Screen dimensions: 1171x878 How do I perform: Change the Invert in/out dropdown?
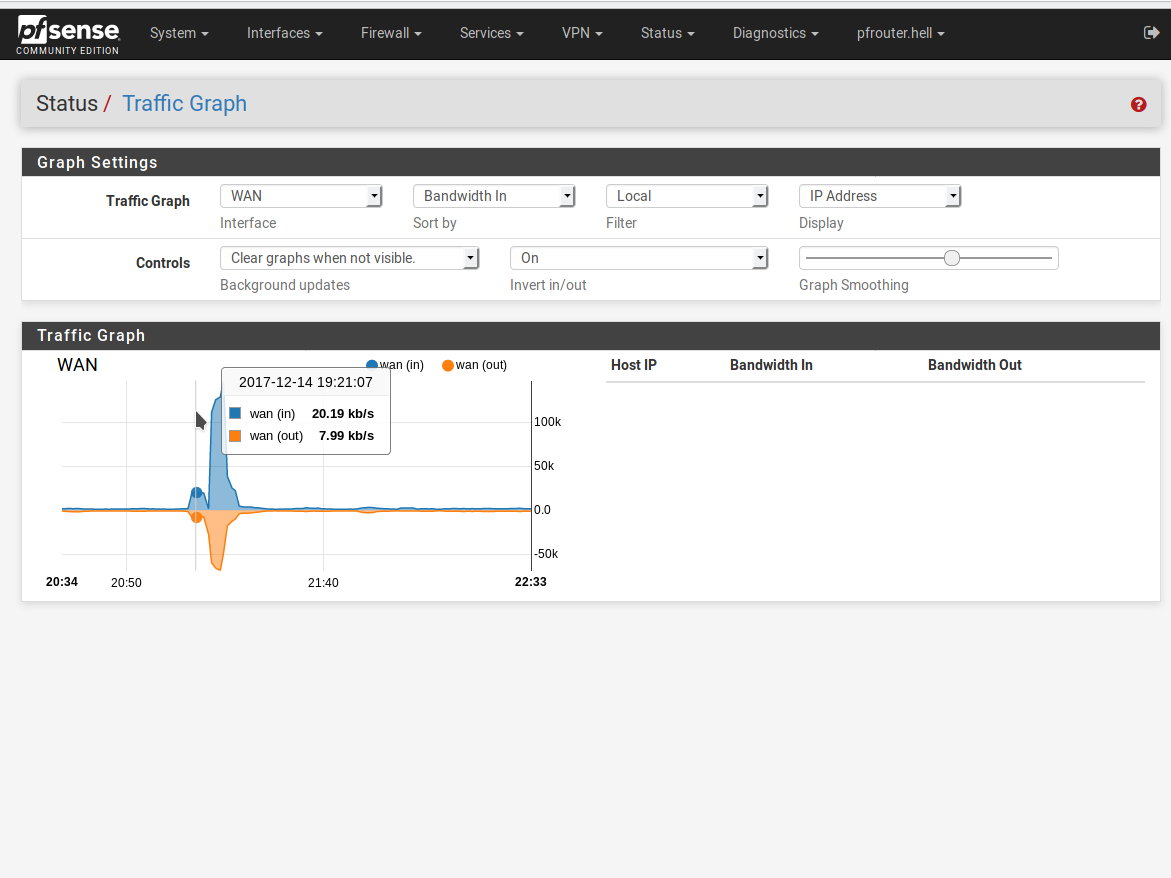tap(639, 258)
